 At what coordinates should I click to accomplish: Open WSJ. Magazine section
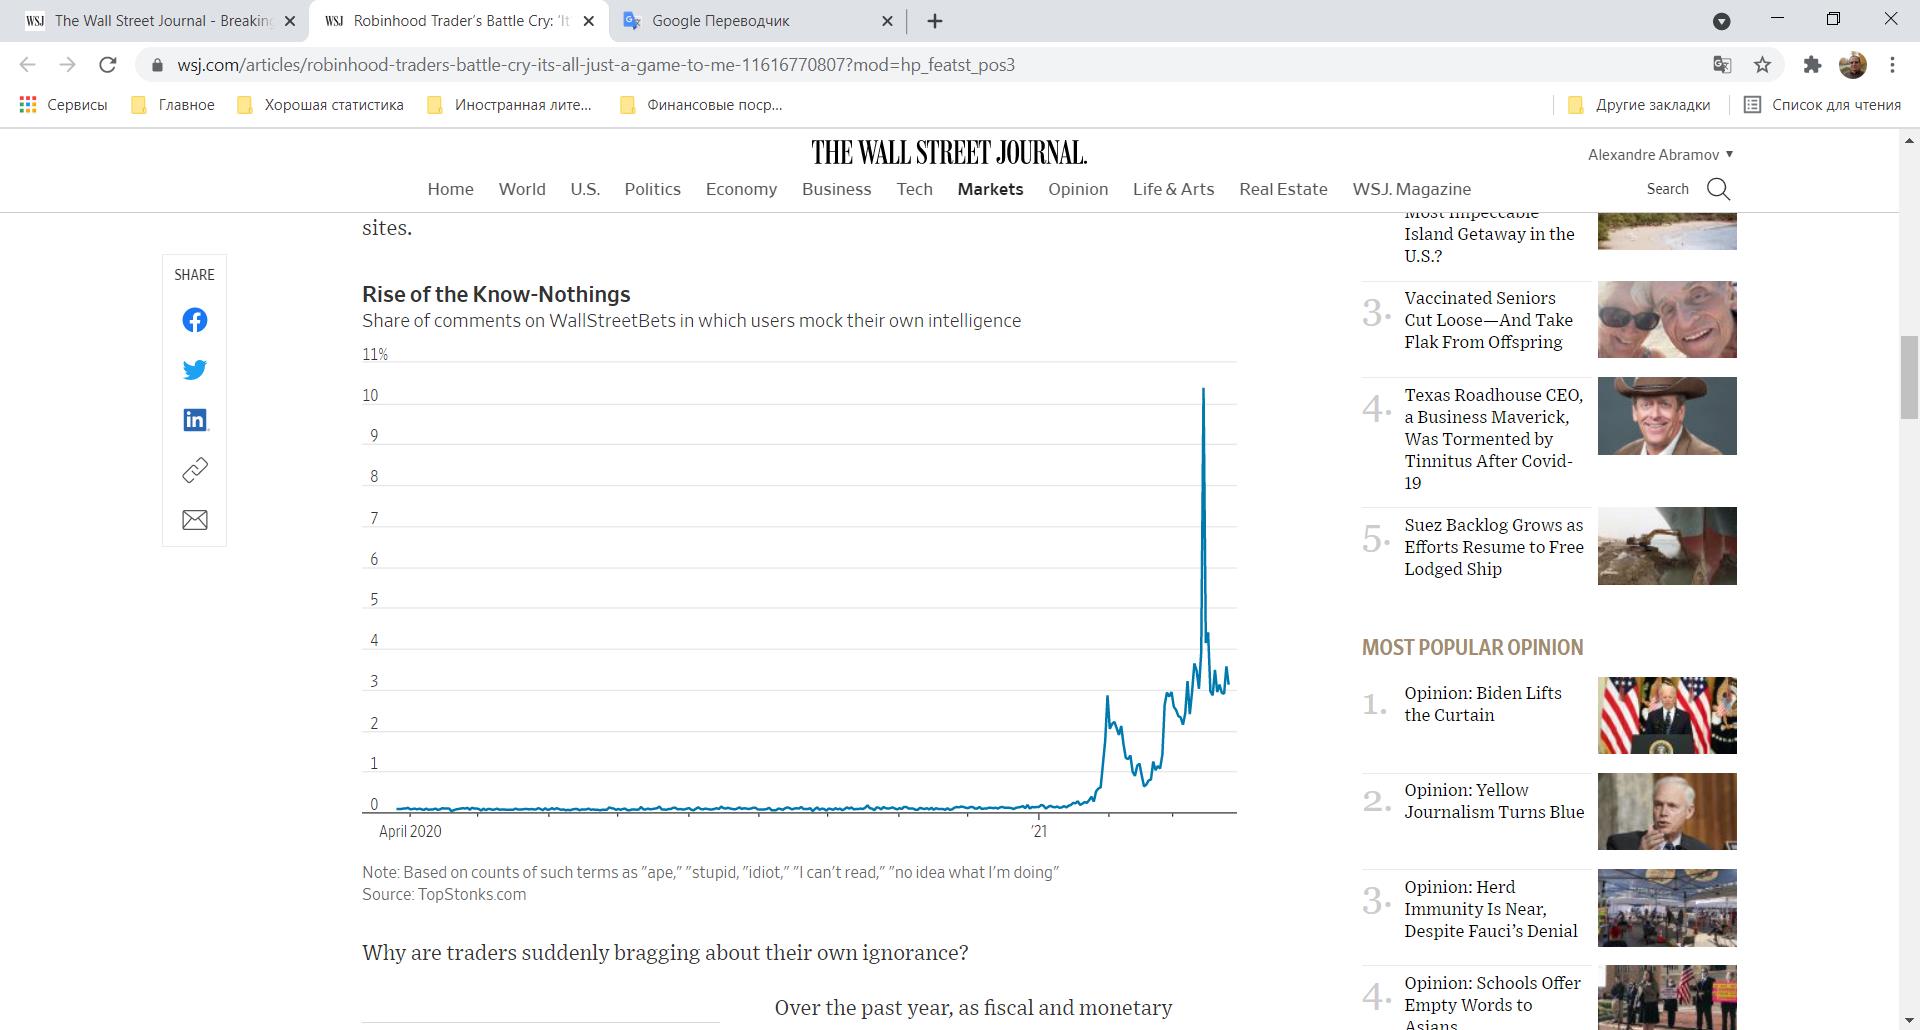(x=1411, y=189)
